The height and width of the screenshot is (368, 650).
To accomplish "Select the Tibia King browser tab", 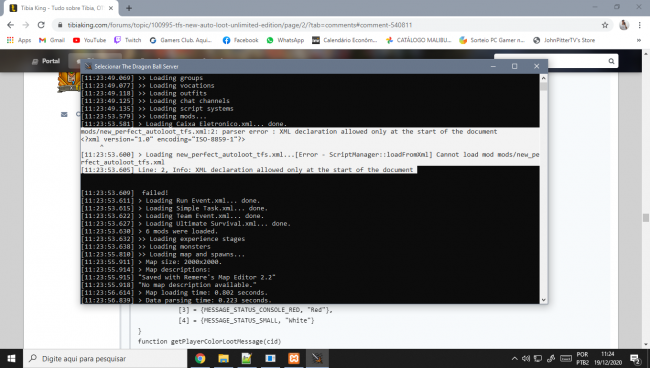I will point(61,8).
